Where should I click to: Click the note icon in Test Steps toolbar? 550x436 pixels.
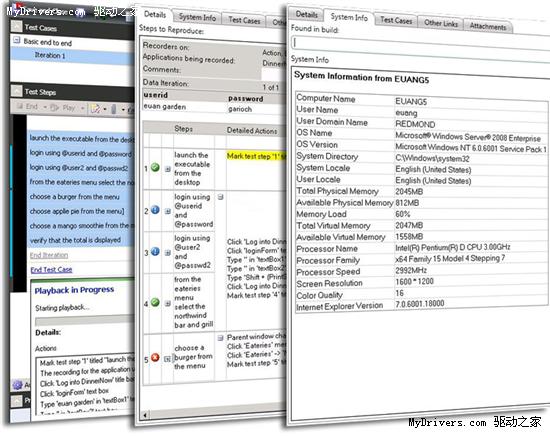95,109
